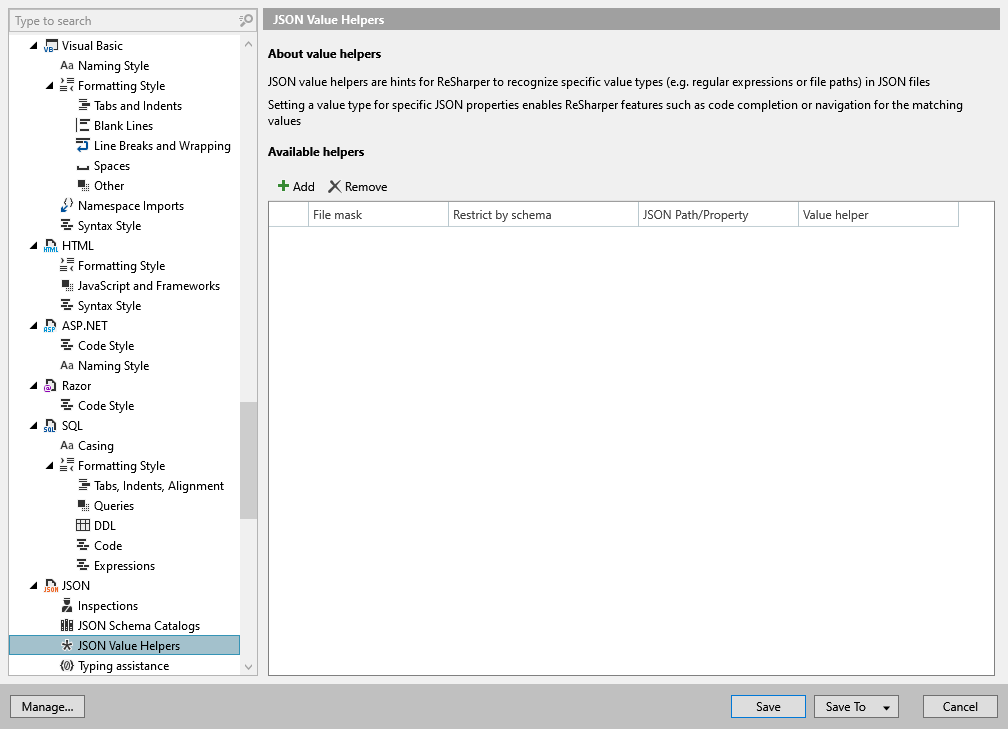Click the Manage... button
1008x729 pixels.
(x=47, y=707)
